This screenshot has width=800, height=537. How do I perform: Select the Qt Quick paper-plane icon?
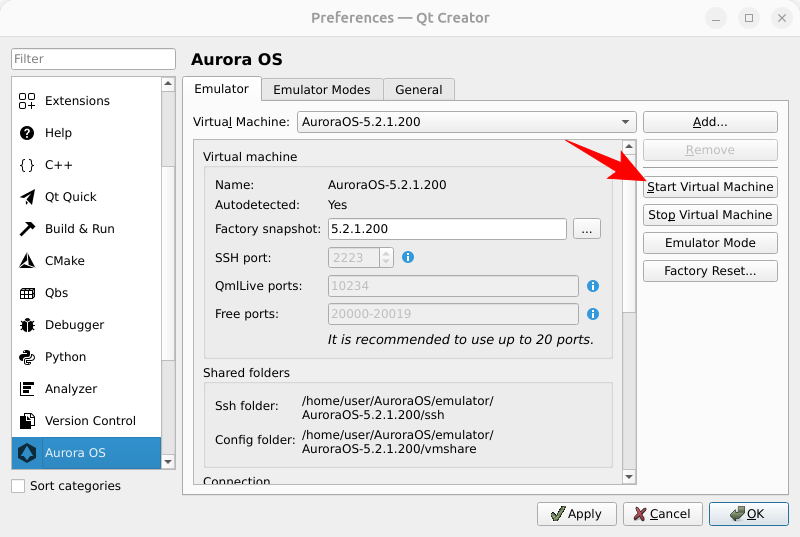27,197
